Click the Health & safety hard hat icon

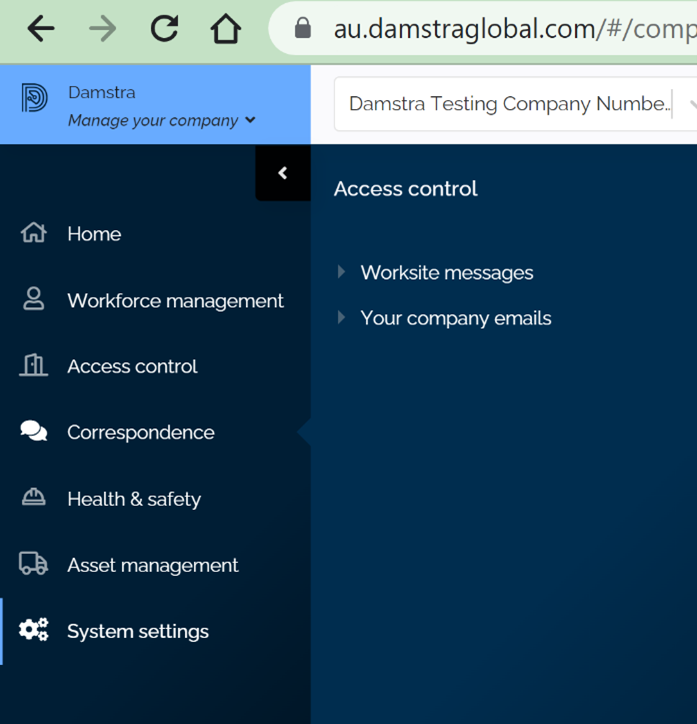pyautogui.click(x=34, y=498)
